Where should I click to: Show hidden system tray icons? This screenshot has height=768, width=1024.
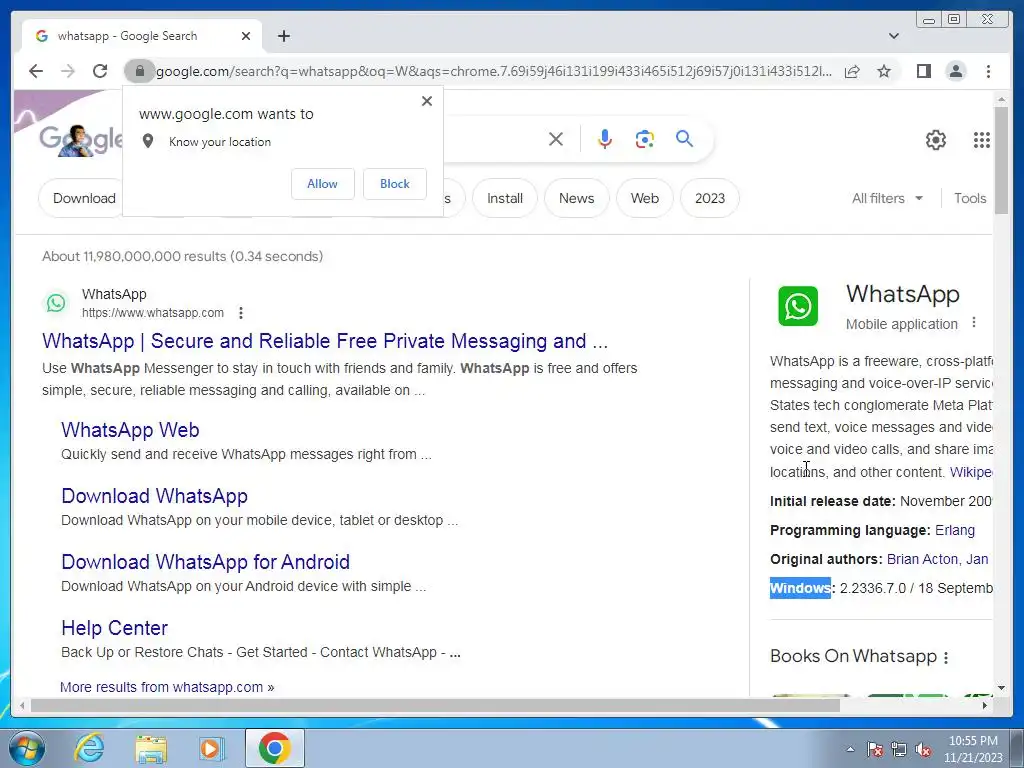(x=850, y=749)
